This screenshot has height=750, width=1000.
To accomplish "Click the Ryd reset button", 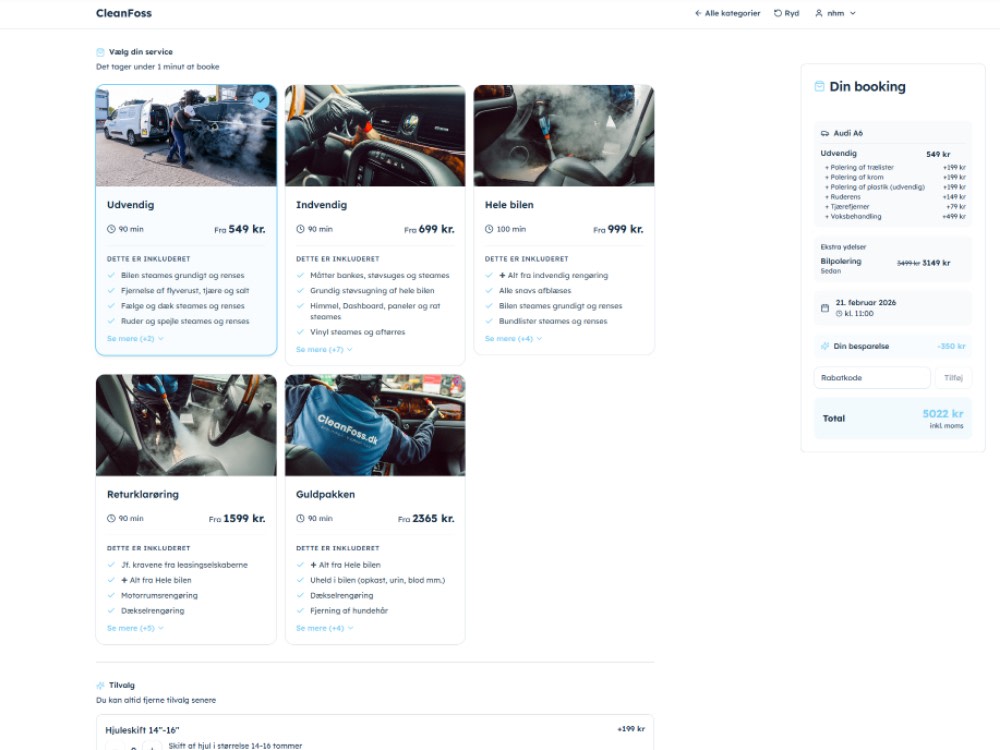I will click(786, 13).
